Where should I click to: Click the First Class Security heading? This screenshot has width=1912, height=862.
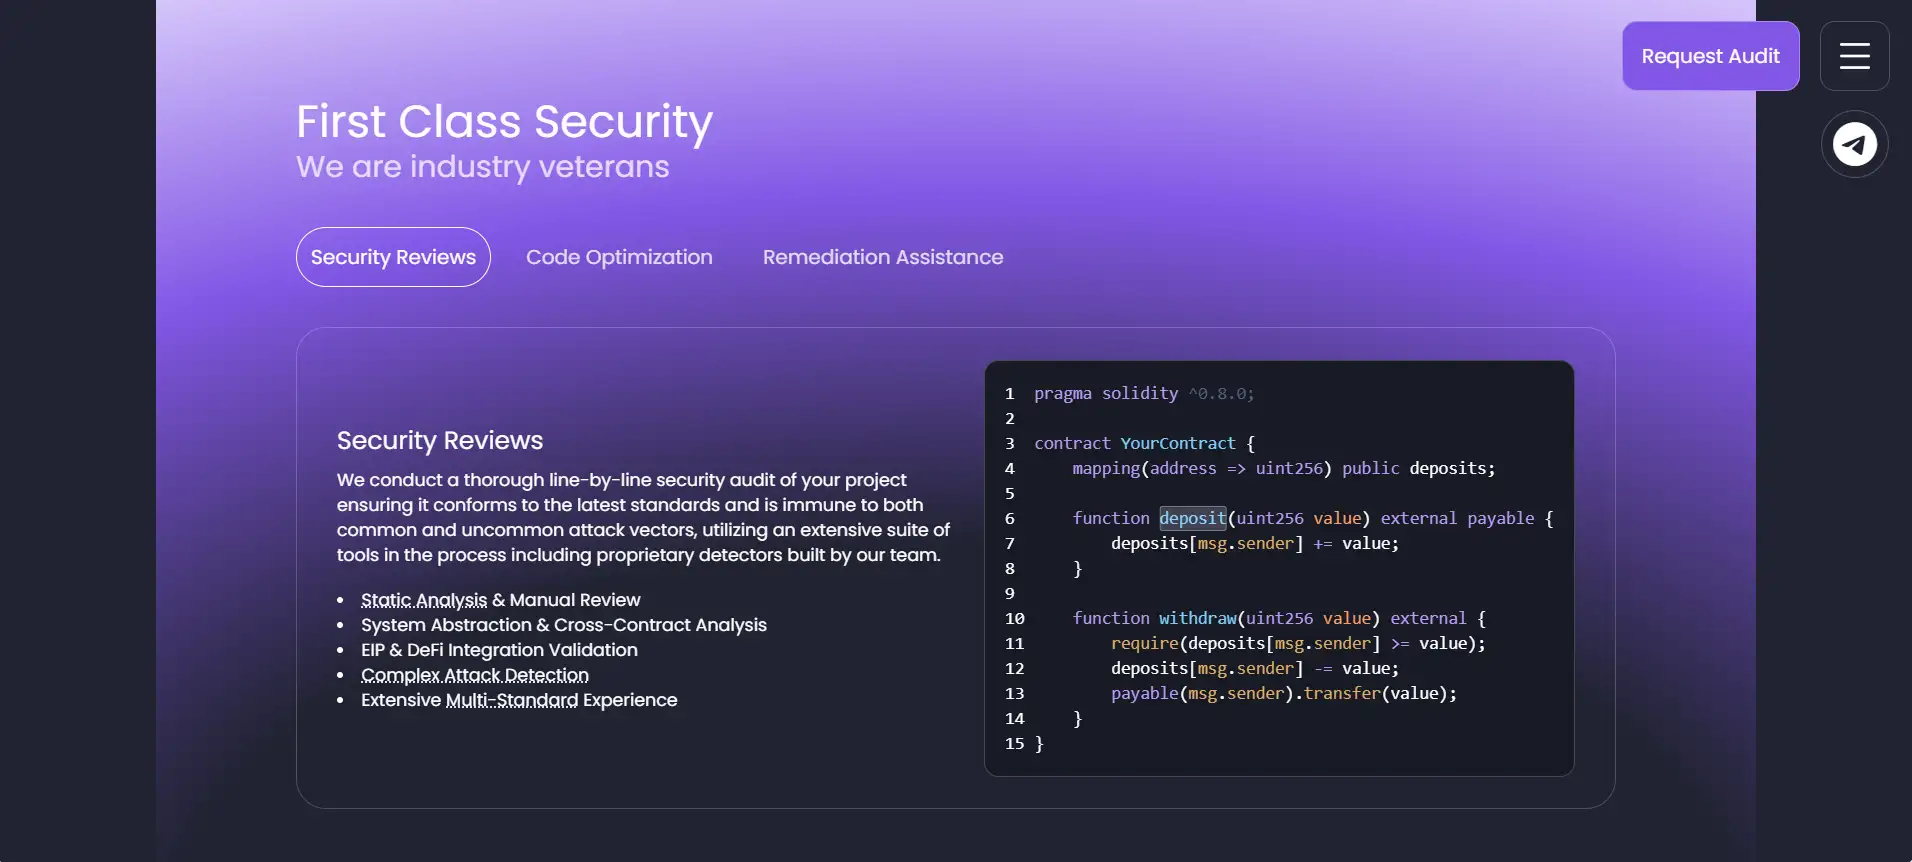click(504, 122)
